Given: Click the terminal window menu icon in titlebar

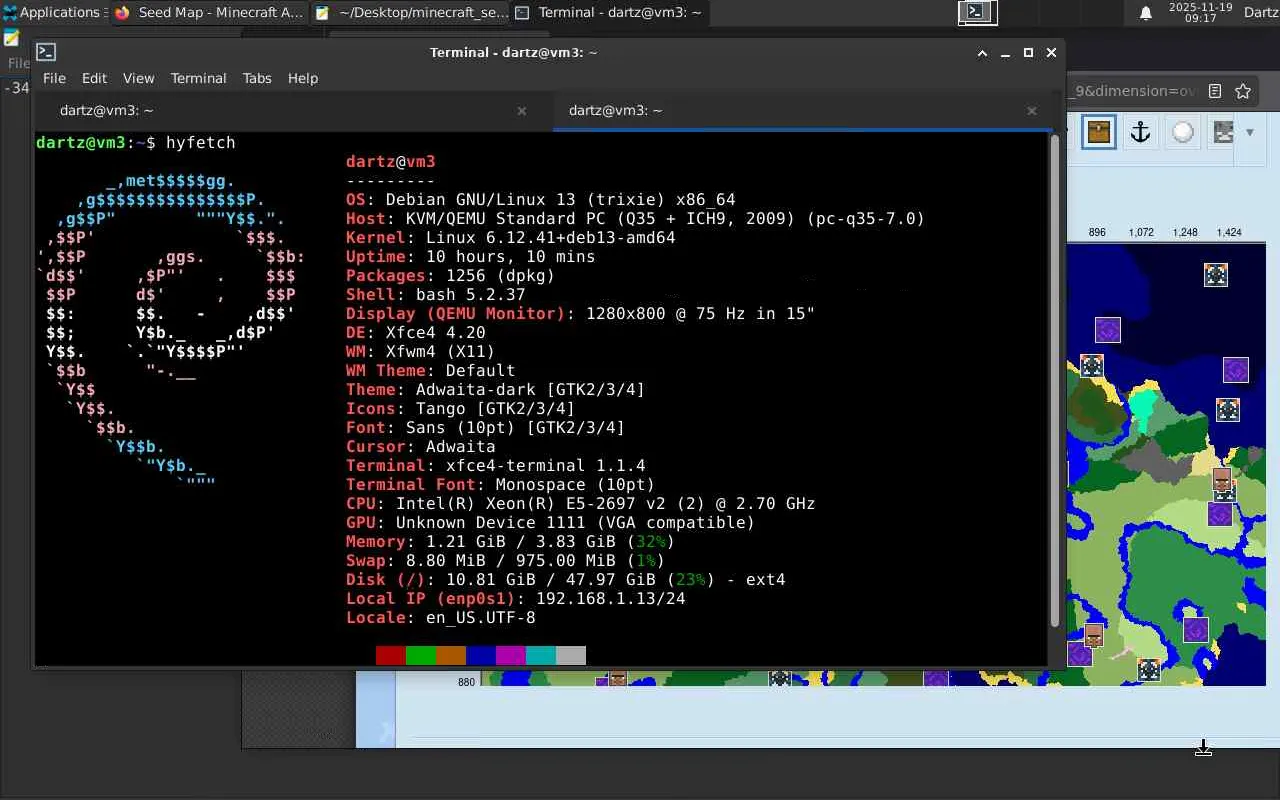Looking at the screenshot, I should (x=46, y=52).
